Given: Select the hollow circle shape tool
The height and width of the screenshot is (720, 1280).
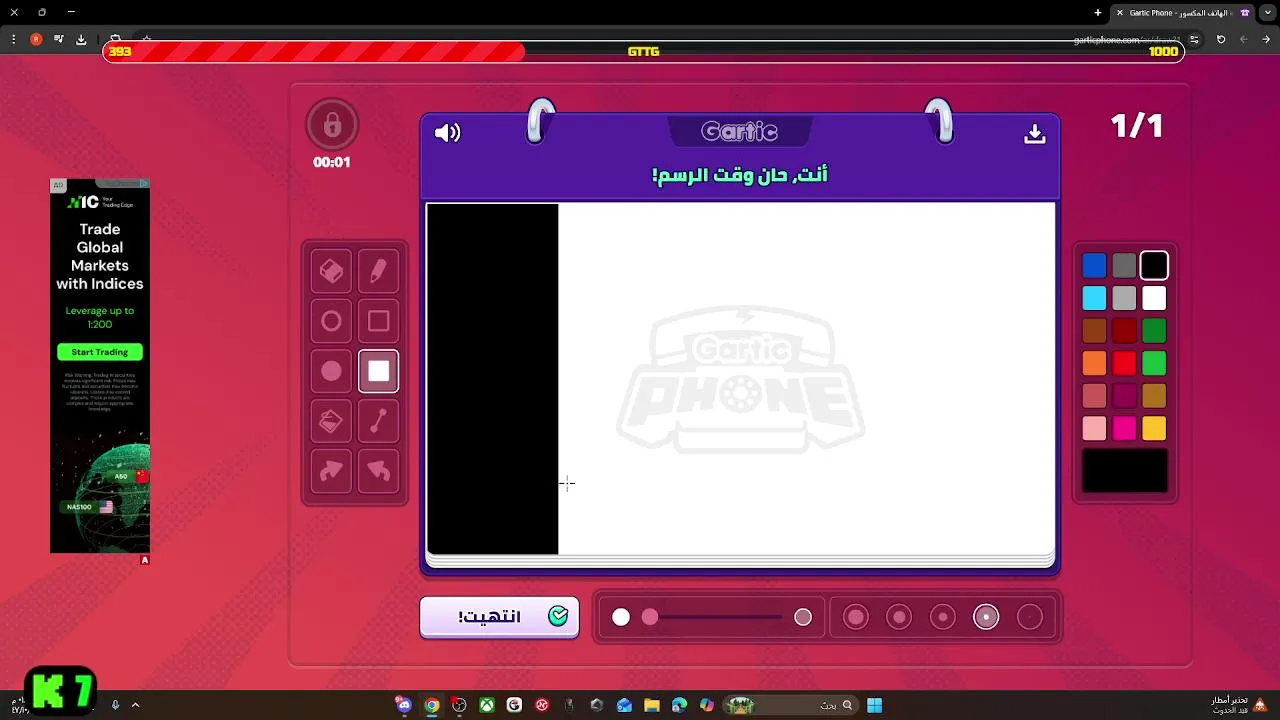Looking at the screenshot, I should point(331,321).
